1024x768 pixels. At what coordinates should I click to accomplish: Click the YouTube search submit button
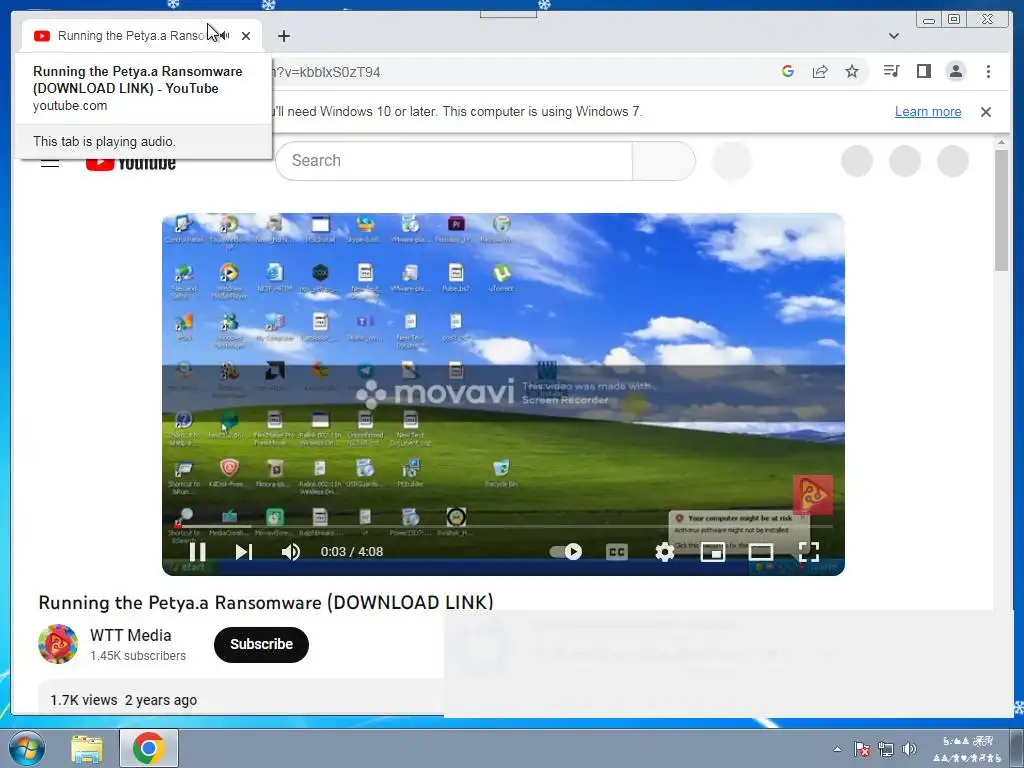pos(664,161)
